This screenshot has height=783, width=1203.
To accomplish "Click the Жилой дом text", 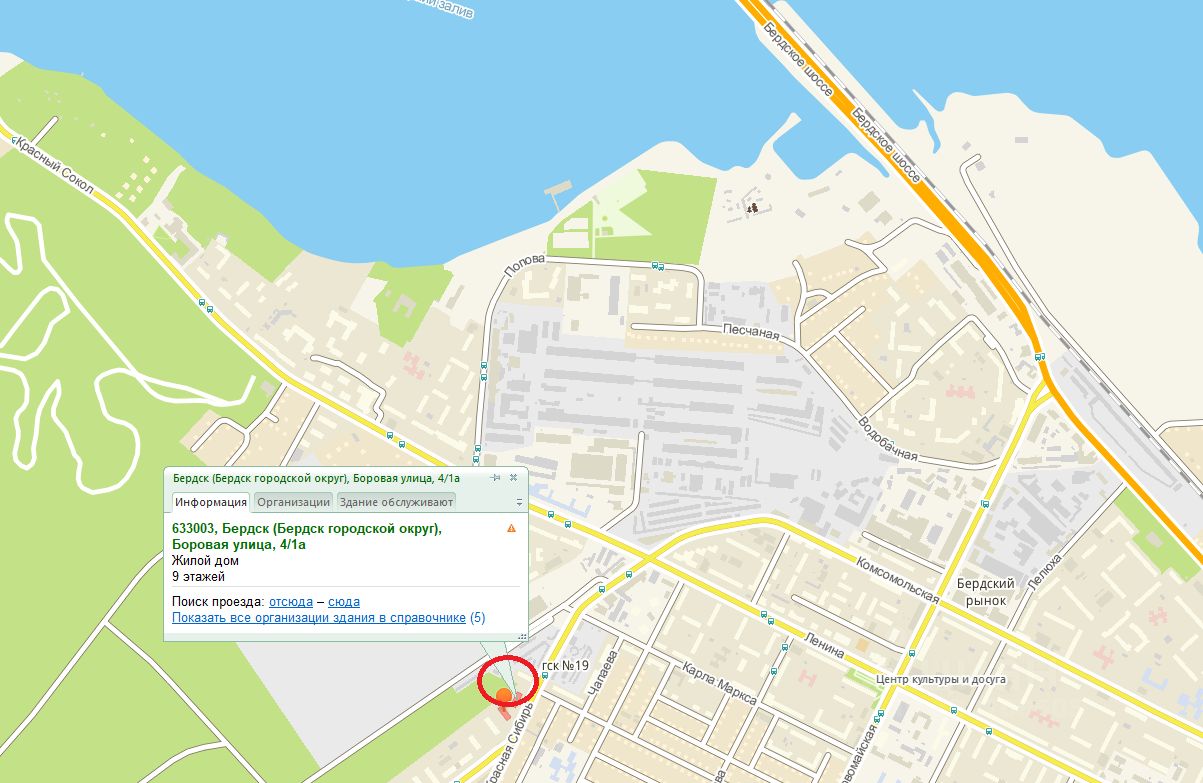I will coord(205,561).
